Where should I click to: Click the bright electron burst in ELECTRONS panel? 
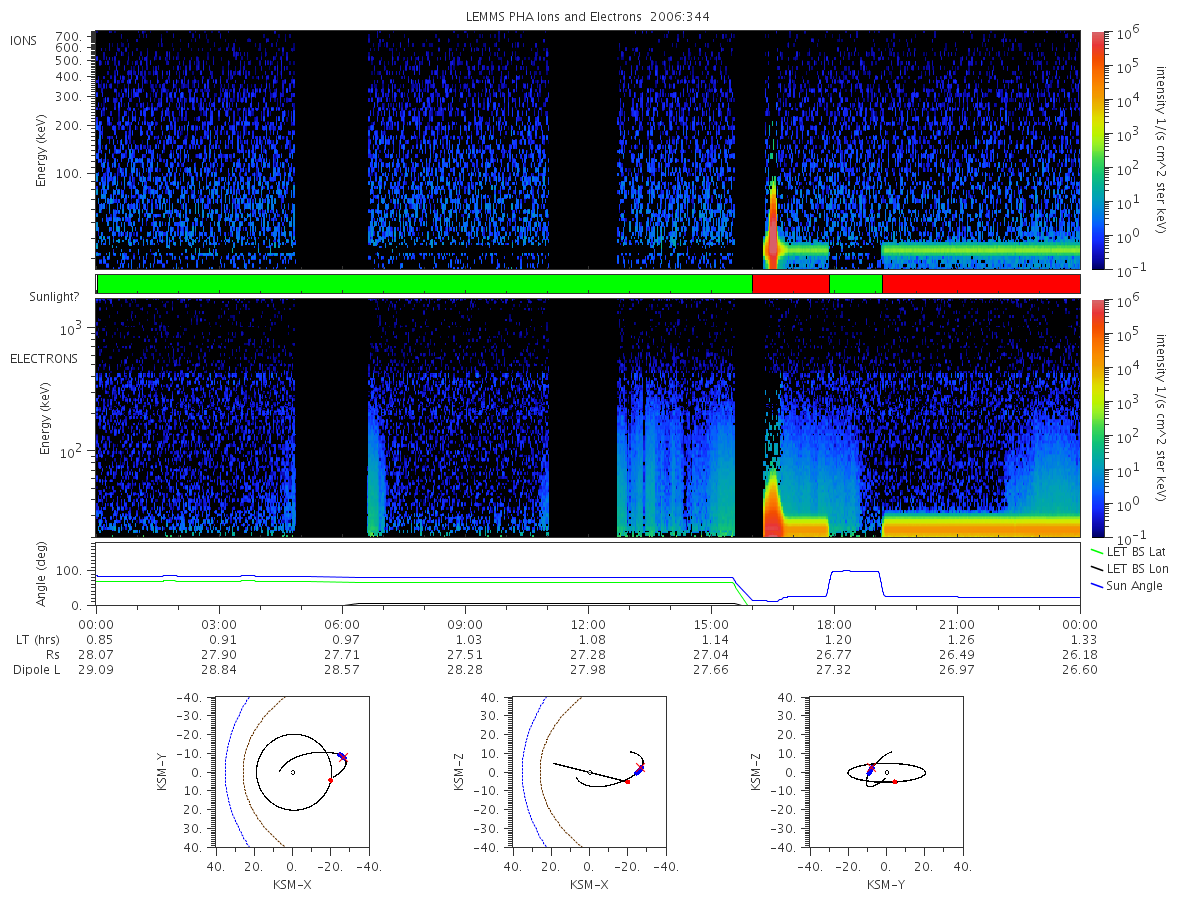pyautogui.click(x=772, y=505)
